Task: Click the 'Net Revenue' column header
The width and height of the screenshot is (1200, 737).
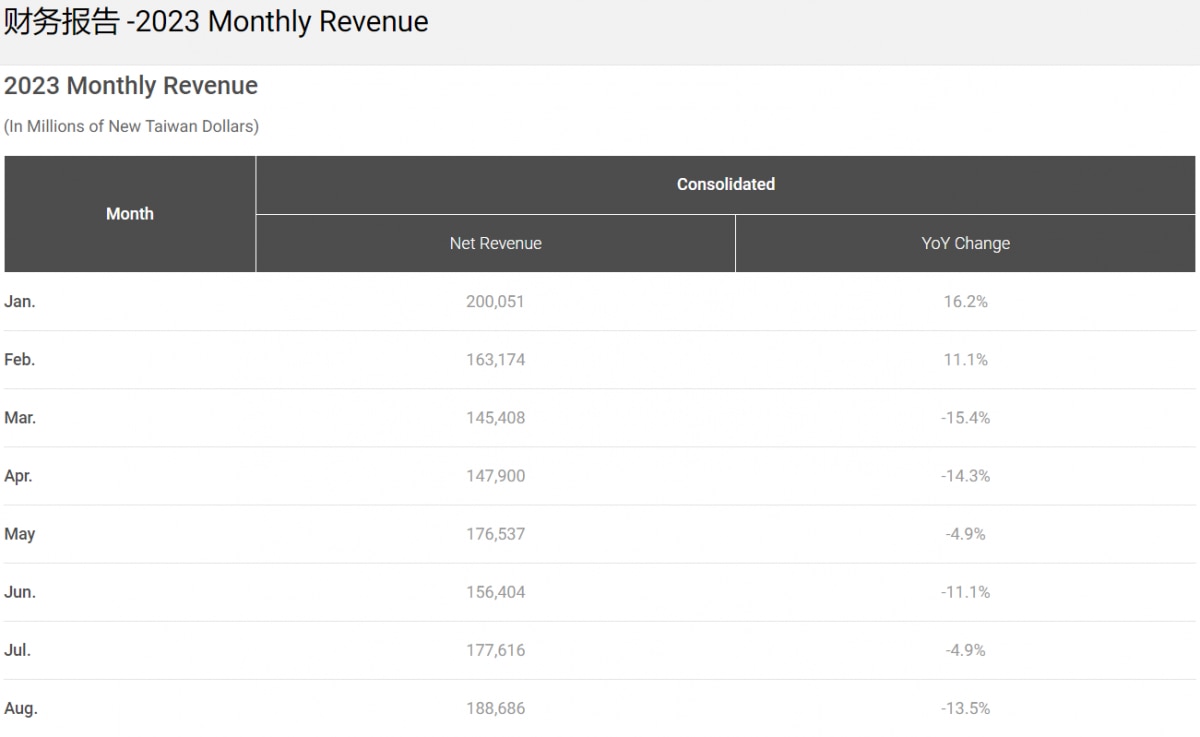Action: [495, 243]
